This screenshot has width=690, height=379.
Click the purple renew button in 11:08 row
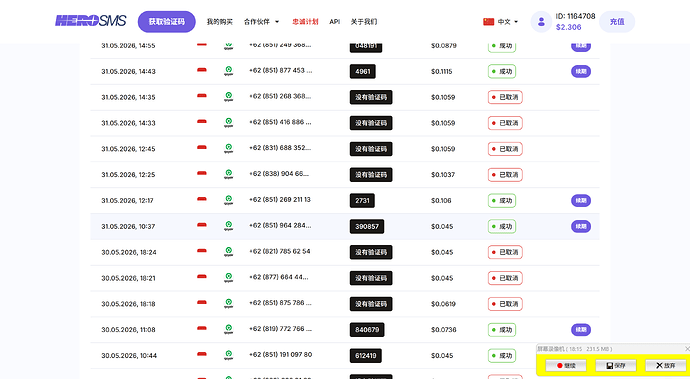pos(581,329)
